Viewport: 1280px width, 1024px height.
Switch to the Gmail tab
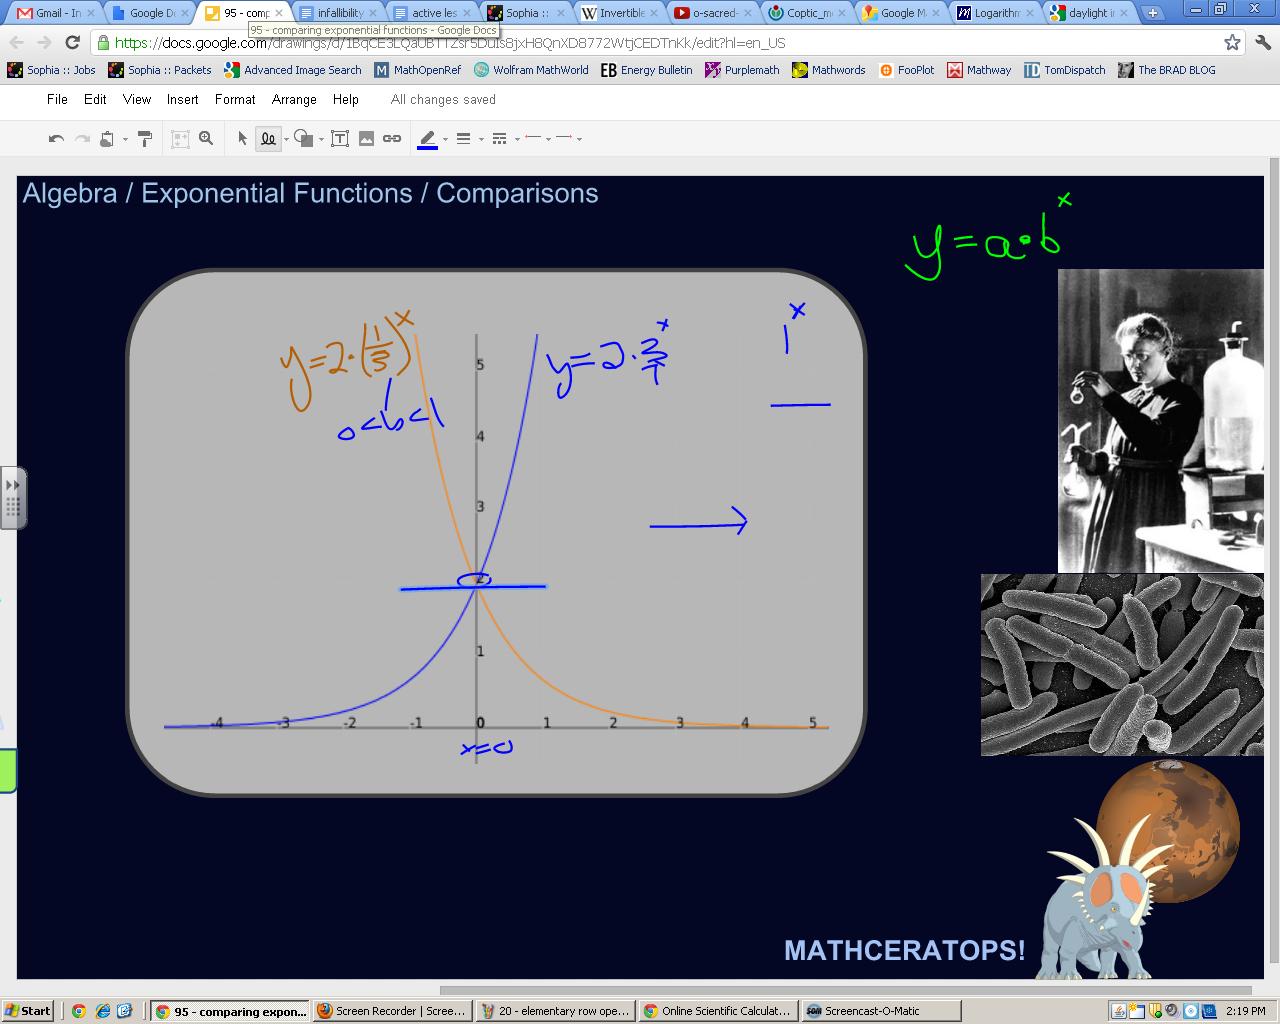click(x=52, y=13)
